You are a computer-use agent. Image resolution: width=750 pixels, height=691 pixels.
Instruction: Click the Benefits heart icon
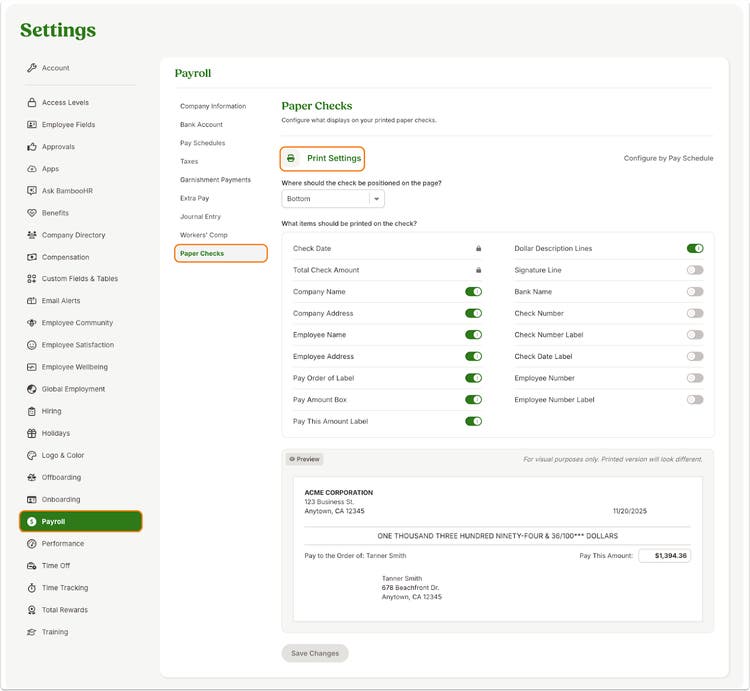click(32, 213)
